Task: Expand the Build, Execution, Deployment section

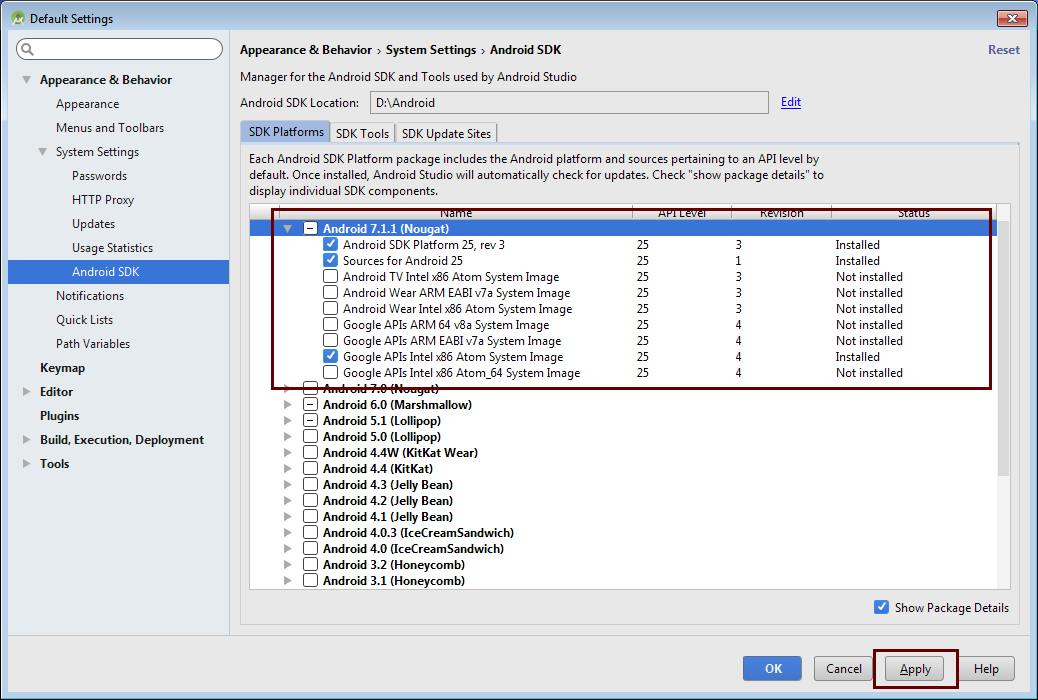Action: click(x=27, y=440)
